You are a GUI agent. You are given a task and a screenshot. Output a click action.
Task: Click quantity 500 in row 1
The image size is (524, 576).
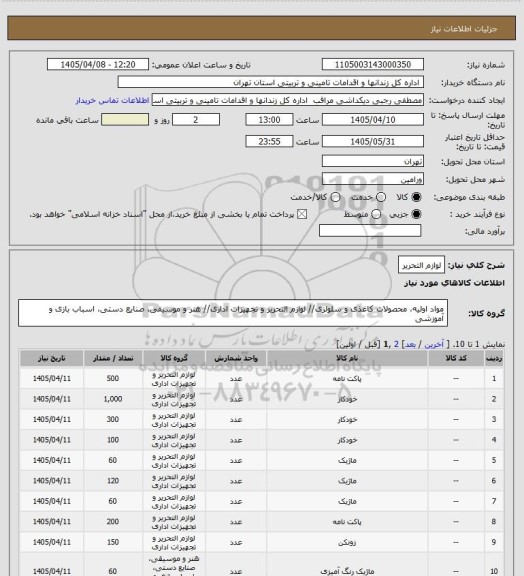pyautogui.click(x=113, y=378)
